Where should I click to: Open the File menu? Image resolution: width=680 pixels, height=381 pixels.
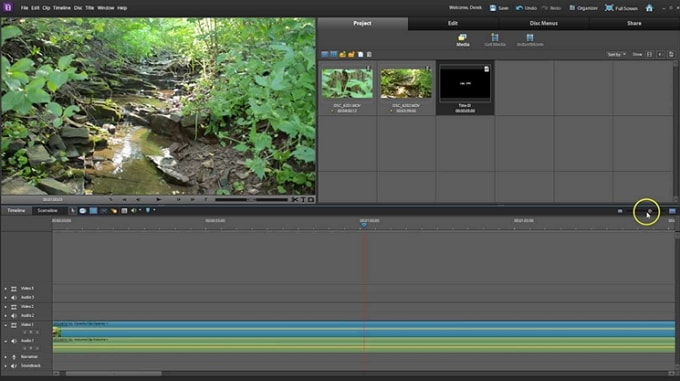point(24,8)
